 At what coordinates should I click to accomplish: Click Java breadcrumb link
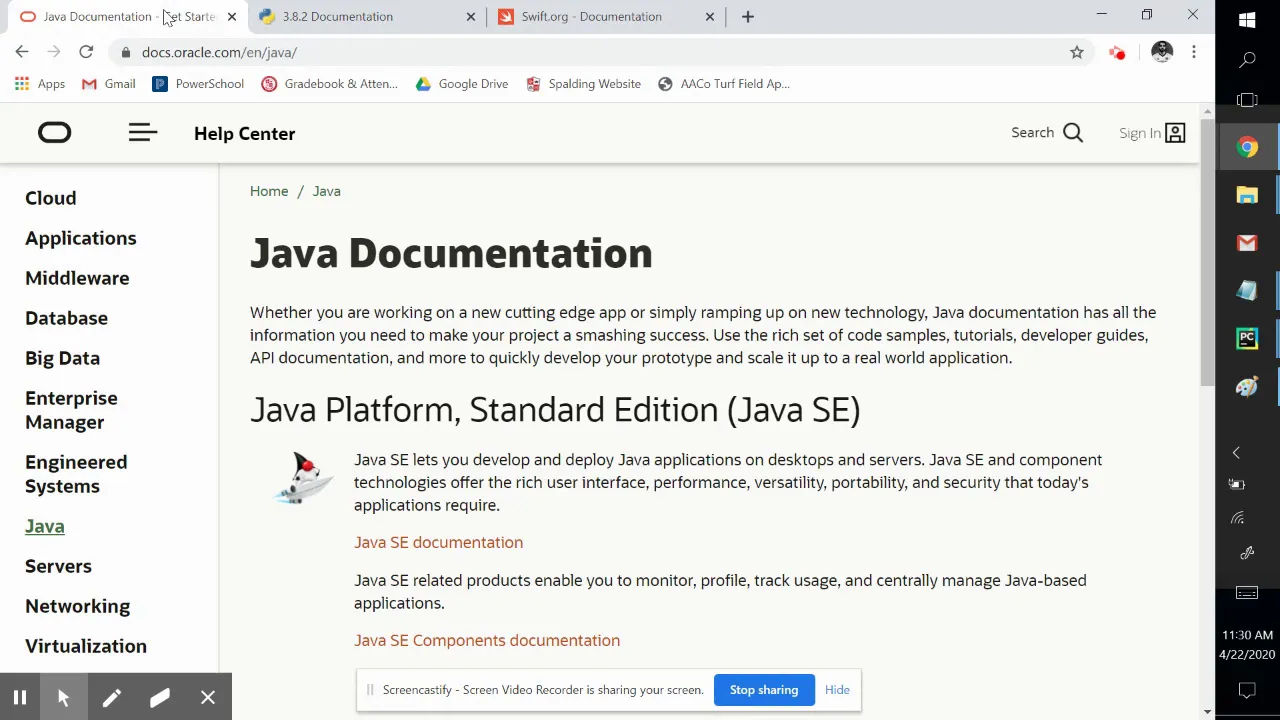tap(326, 191)
